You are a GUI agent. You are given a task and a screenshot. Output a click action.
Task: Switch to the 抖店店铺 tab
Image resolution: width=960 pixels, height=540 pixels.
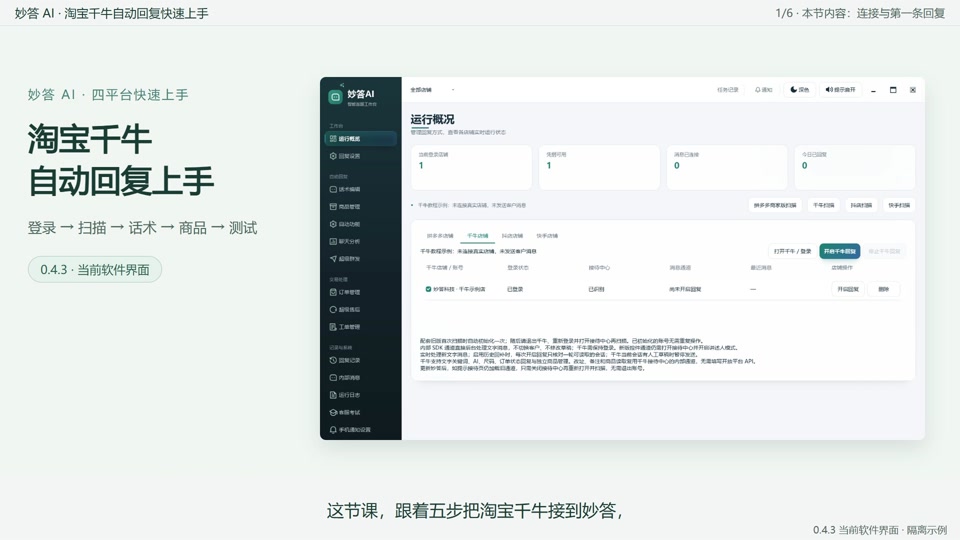point(512,236)
